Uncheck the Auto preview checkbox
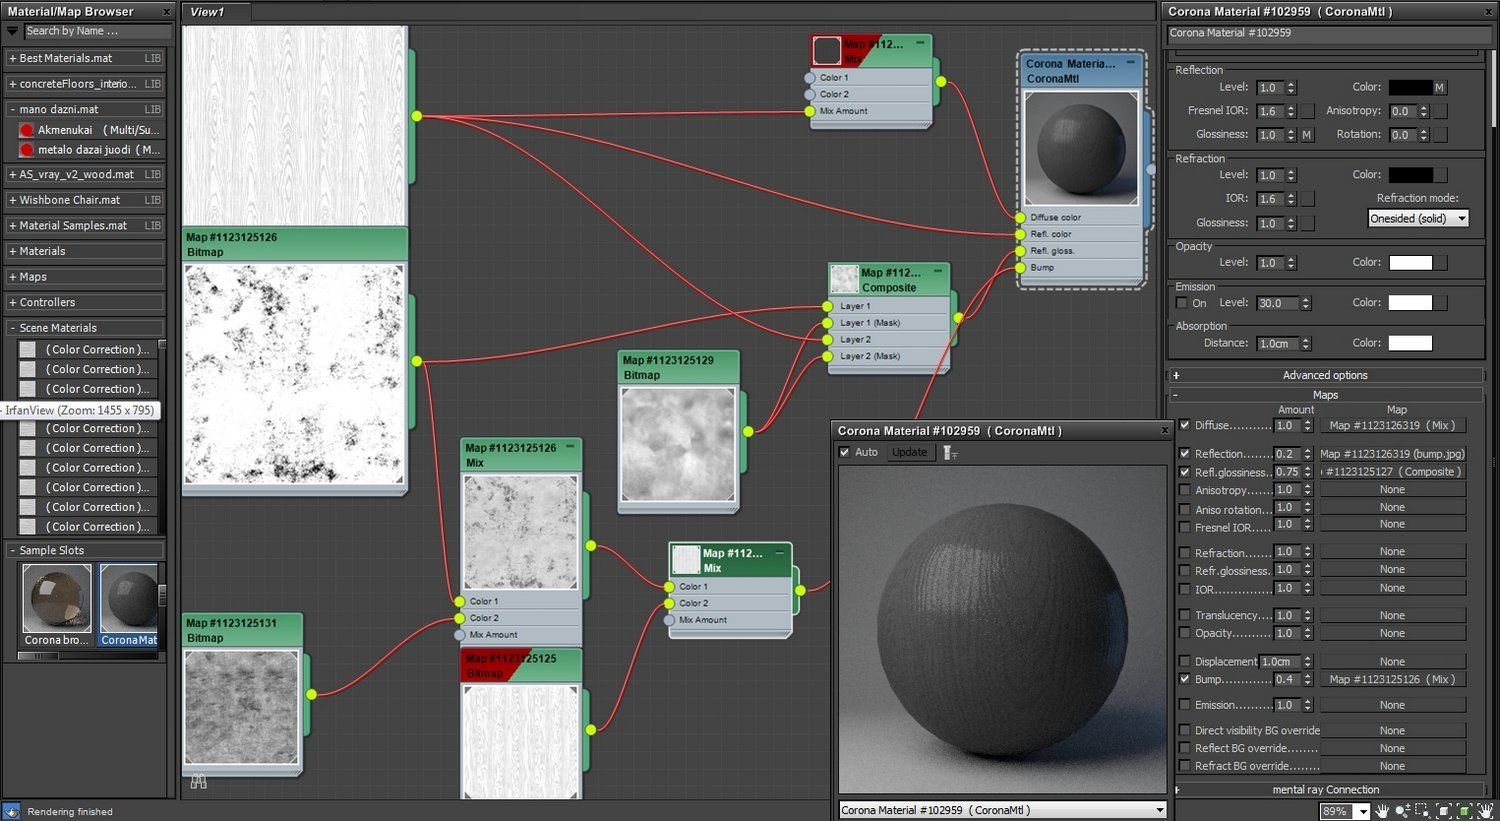This screenshot has height=821, width=1500. tap(844, 453)
